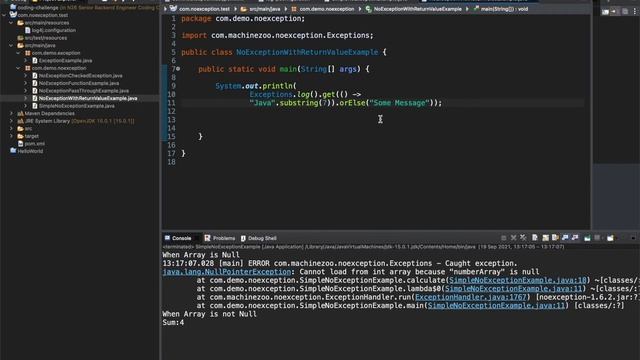Expand JRE System Library node
Image resolution: width=640 pixels, height=360 pixels.
coord(11,121)
